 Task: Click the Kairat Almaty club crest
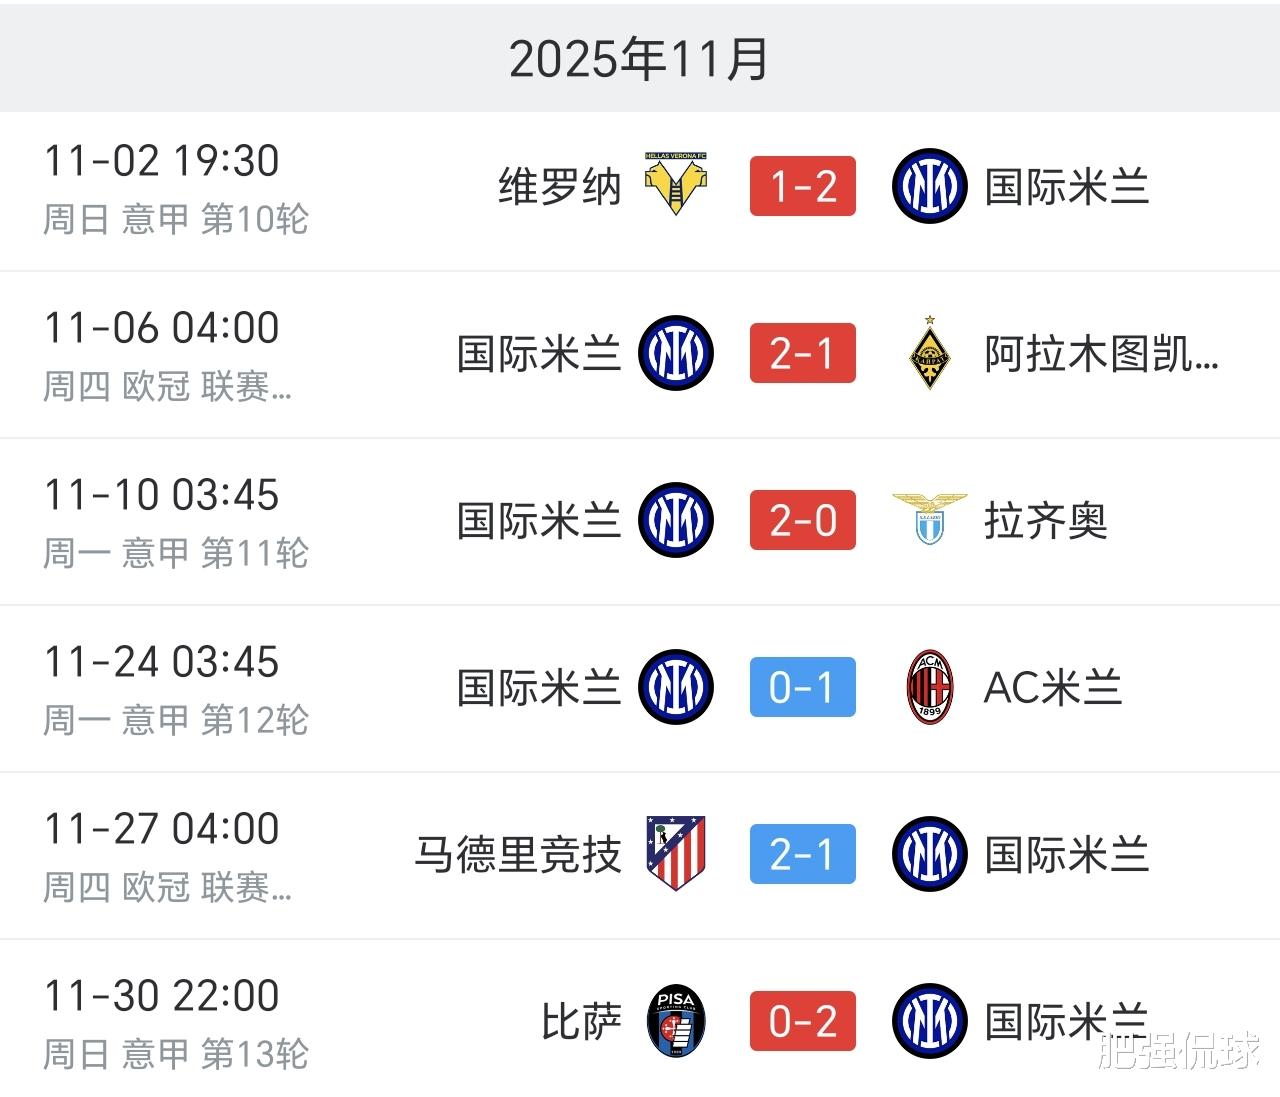click(x=929, y=353)
